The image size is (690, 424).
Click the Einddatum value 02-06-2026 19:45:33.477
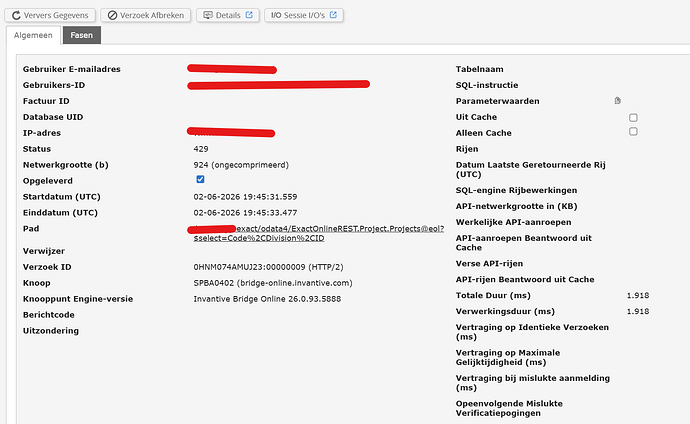(245, 212)
